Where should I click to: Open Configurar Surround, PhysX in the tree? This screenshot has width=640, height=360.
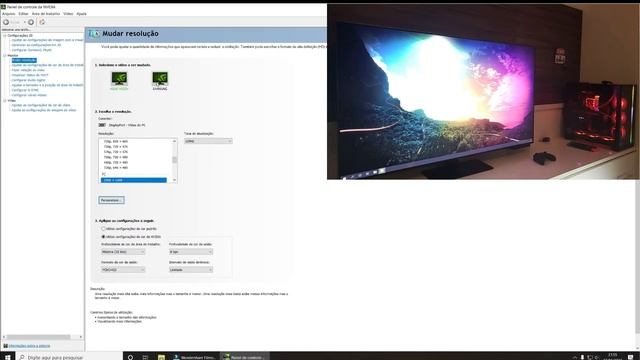[x=32, y=50]
